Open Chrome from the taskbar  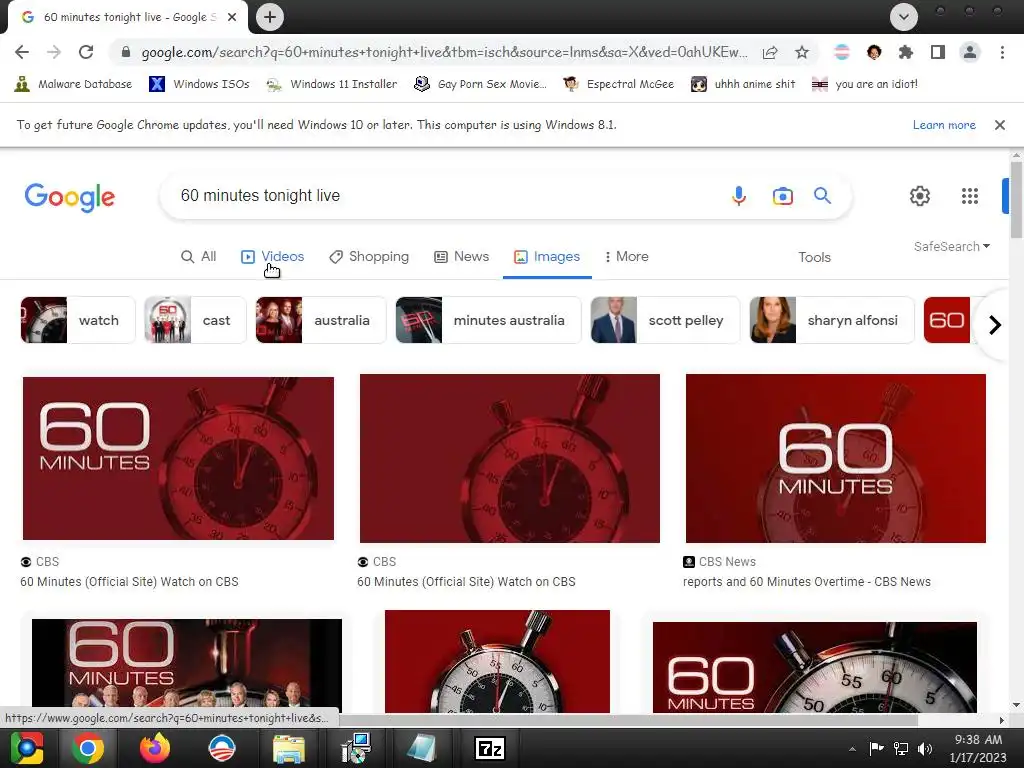[x=88, y=748]
